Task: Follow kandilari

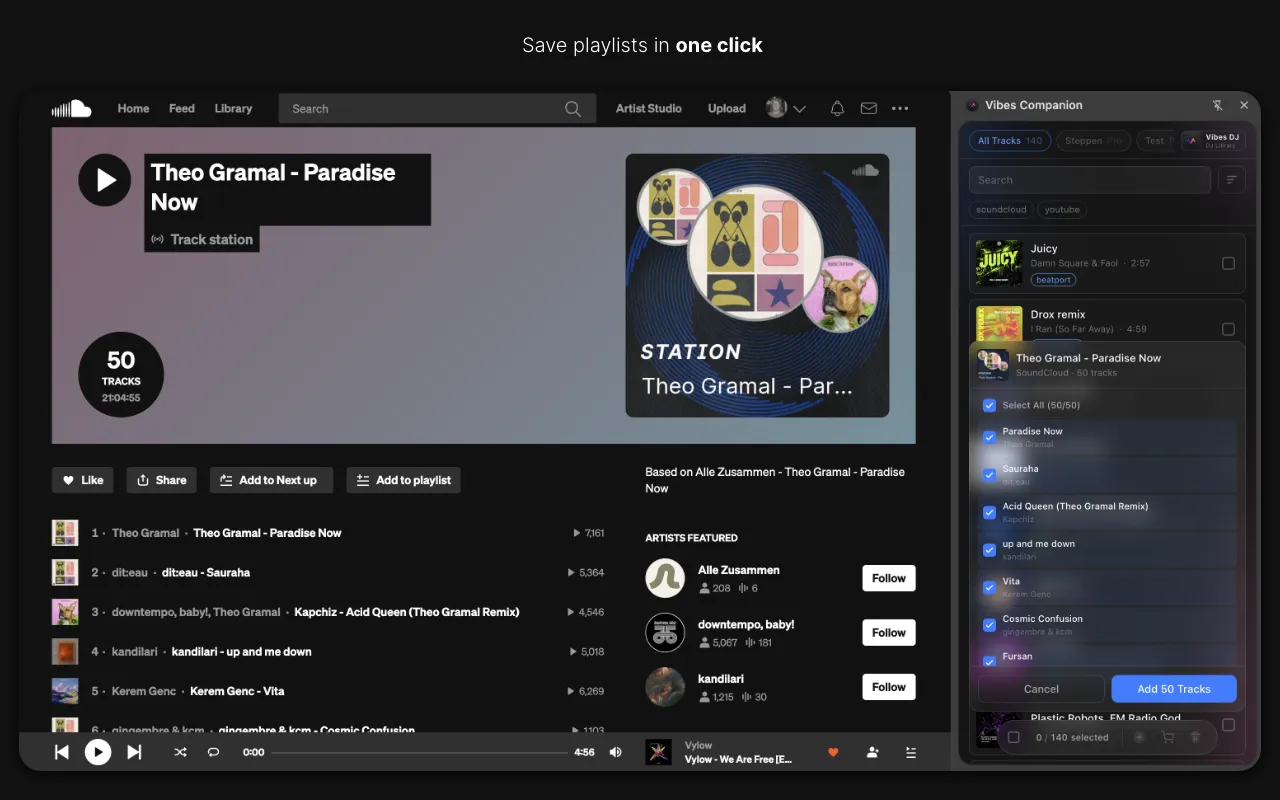Action: click(x=889, y=687)
